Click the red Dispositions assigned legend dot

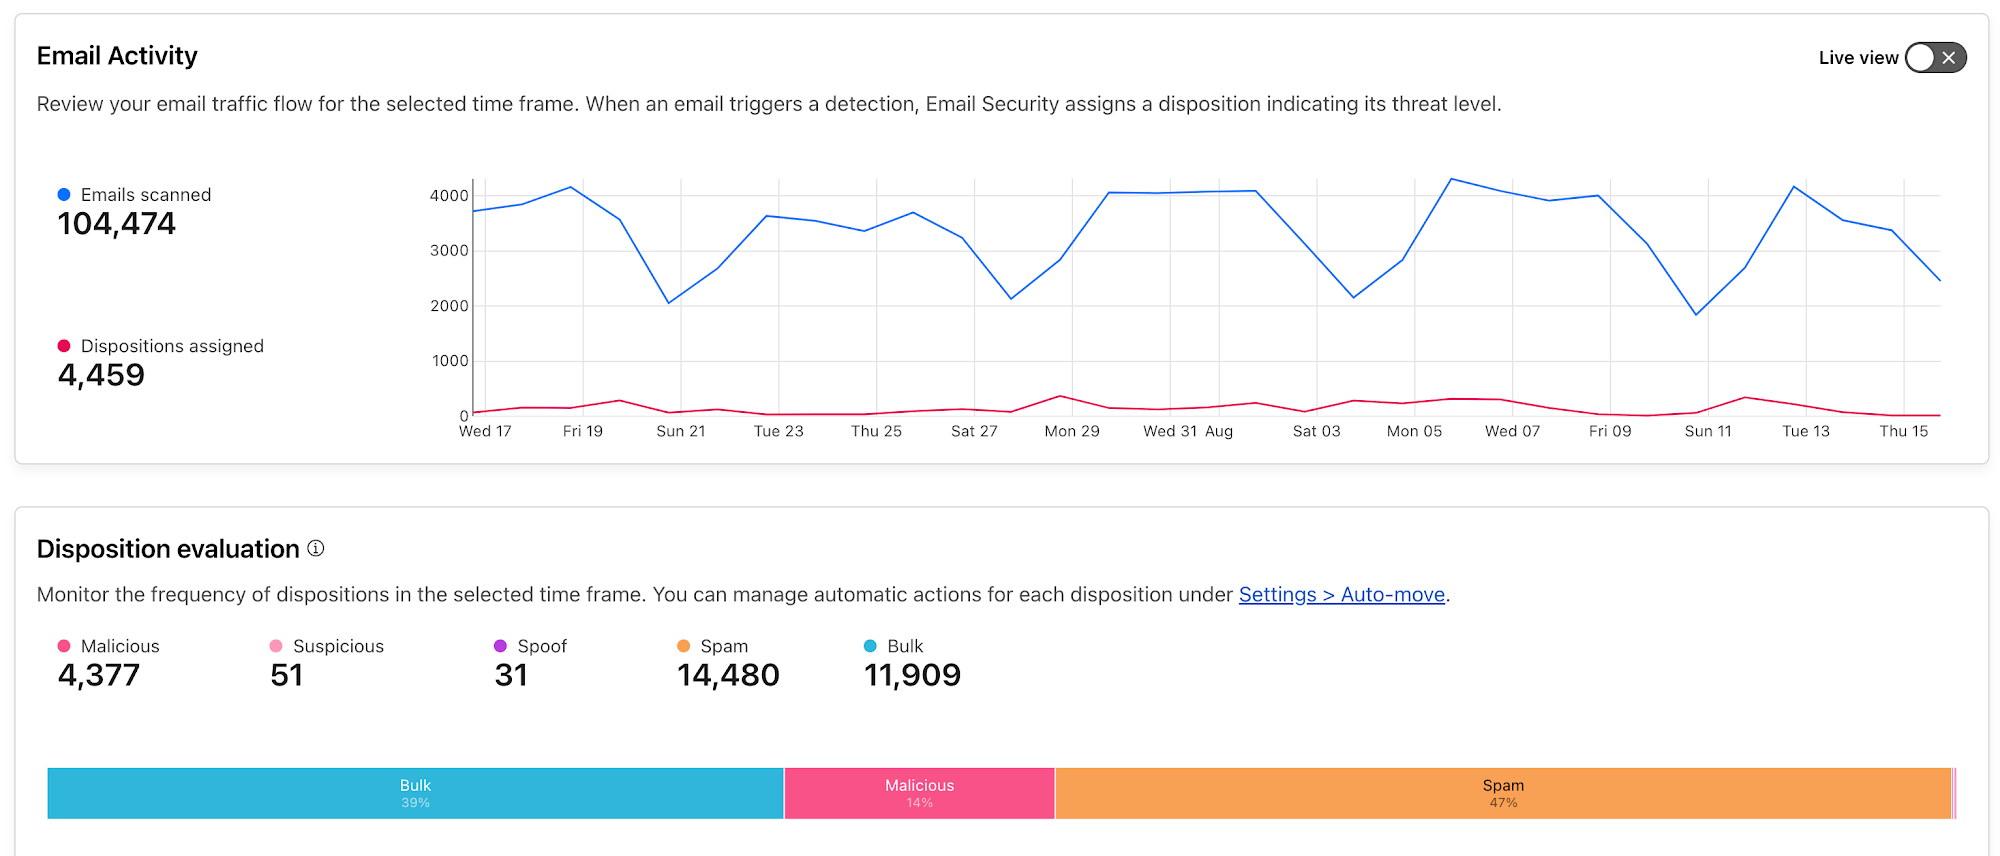point(64,346)
